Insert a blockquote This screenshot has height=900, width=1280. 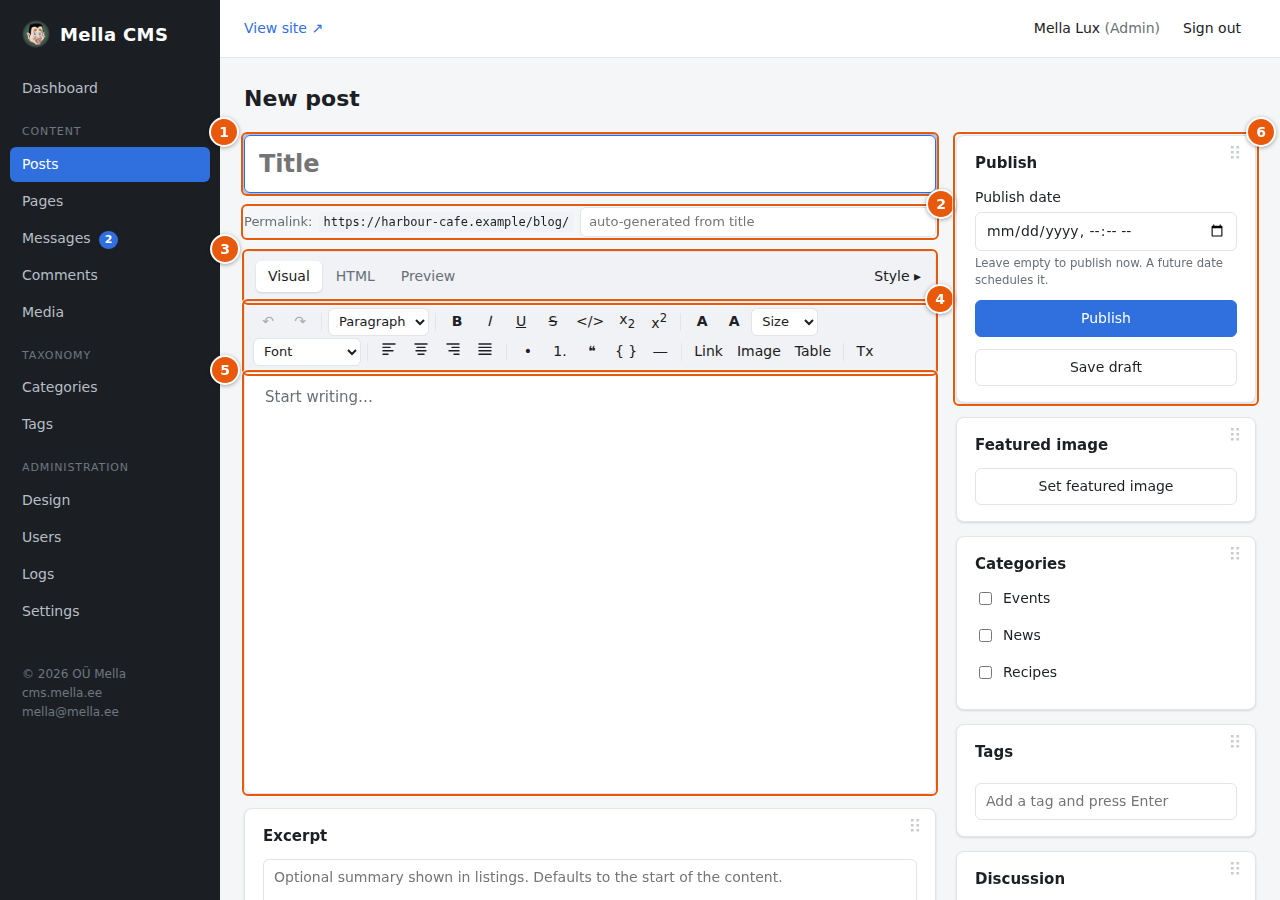click(592, 351)
